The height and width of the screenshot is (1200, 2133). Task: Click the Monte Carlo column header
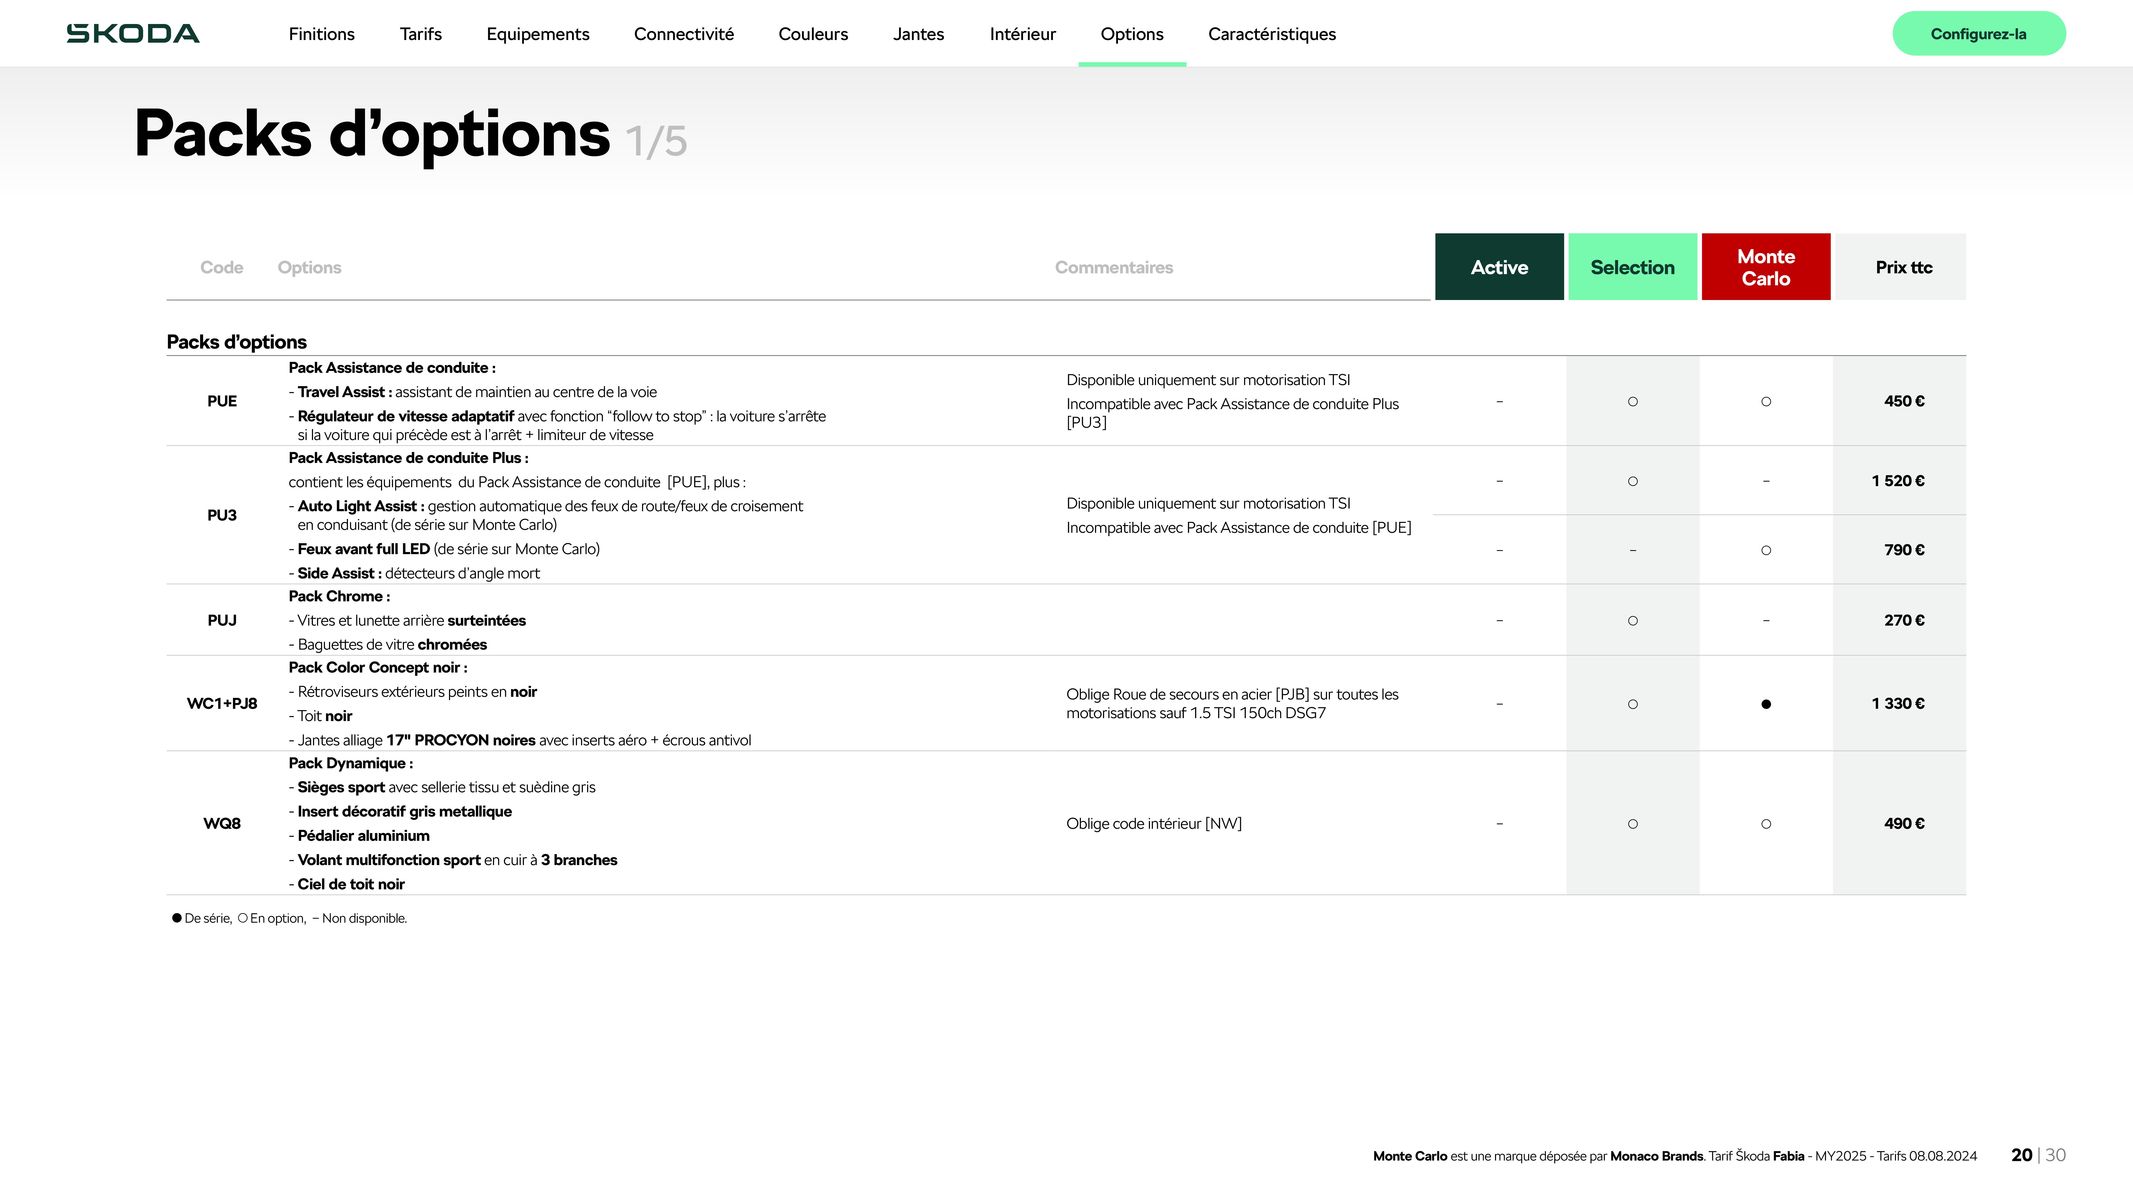pos(1766,267)
